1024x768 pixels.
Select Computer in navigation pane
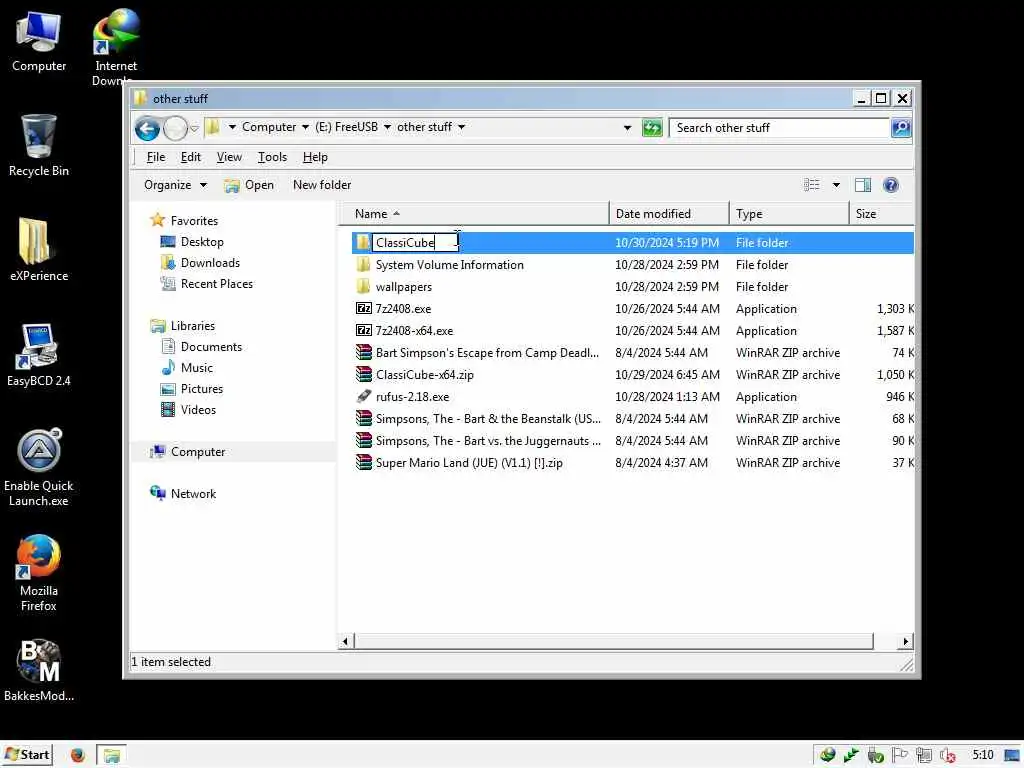click(x=188, y=452)
